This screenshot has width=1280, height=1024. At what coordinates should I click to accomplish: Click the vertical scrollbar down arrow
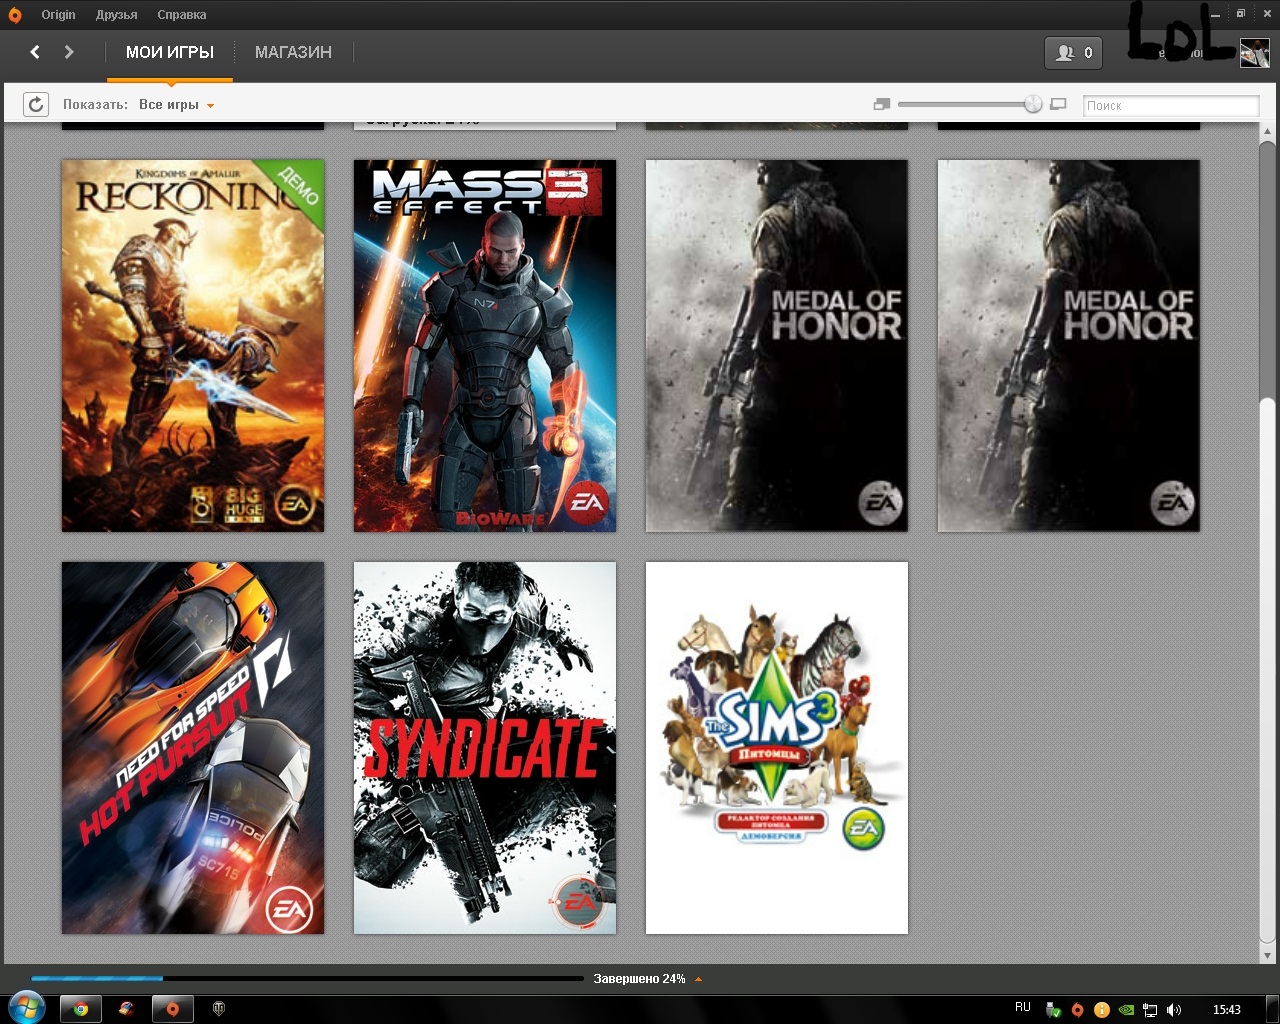tap(1267, 955)
